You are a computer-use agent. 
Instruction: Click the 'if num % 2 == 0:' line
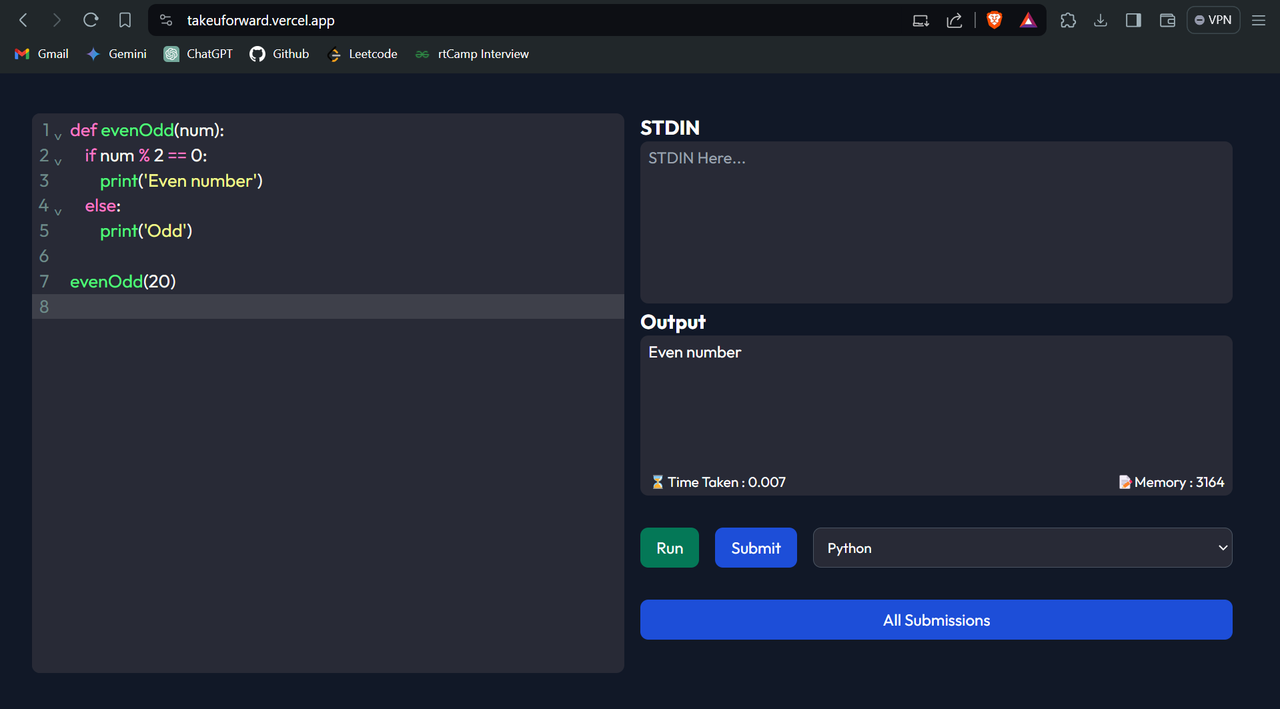tap(146, 155)
